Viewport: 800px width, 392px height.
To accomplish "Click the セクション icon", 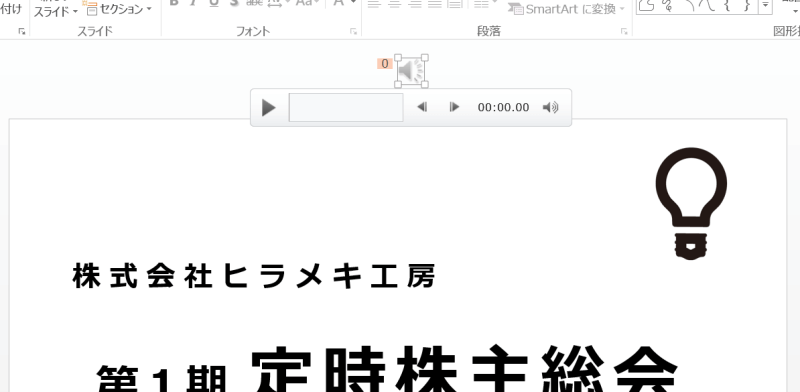I will 90,8.
